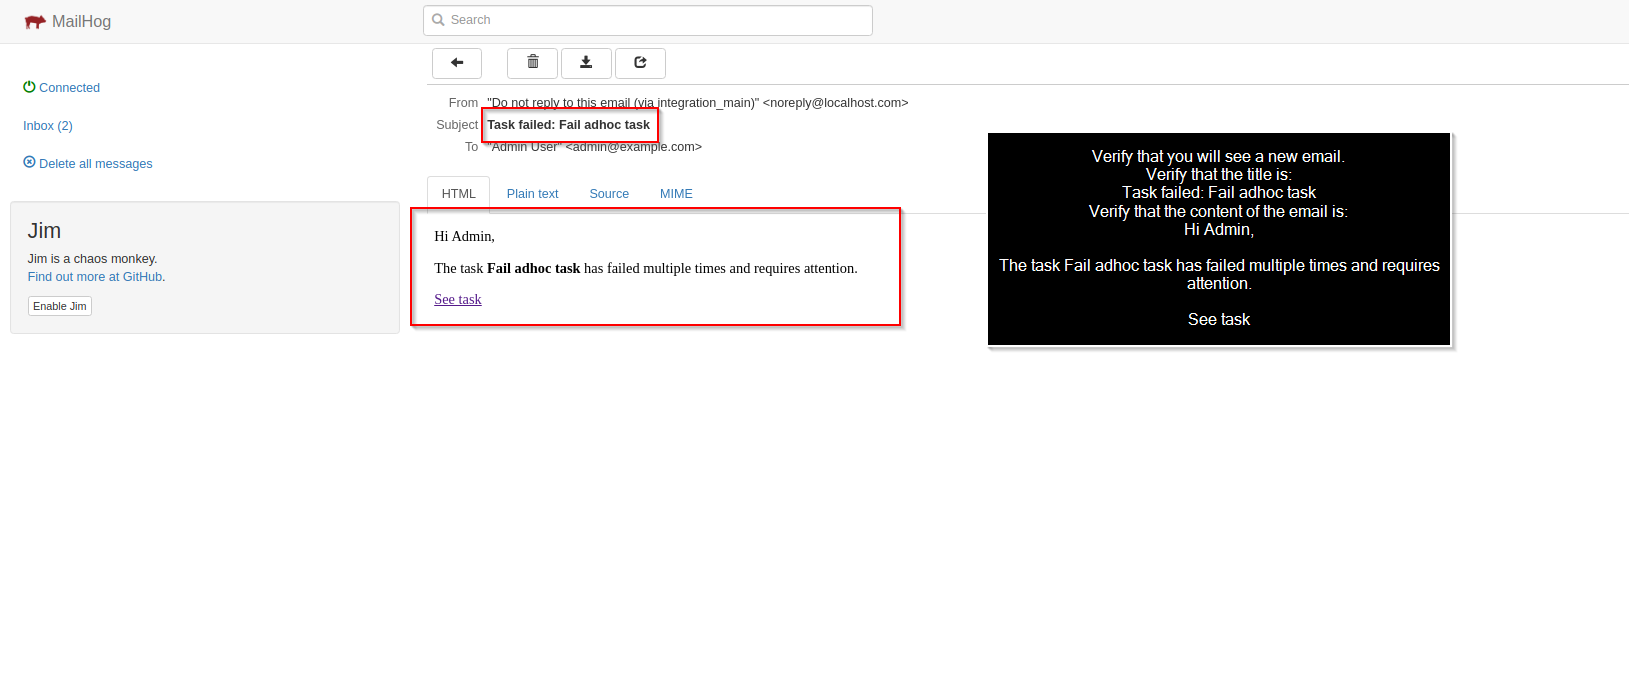This screenshot has height=673, width=1629.
Task: Click the subject Task failed: Fail adhoc task
Action: (568, 125)
